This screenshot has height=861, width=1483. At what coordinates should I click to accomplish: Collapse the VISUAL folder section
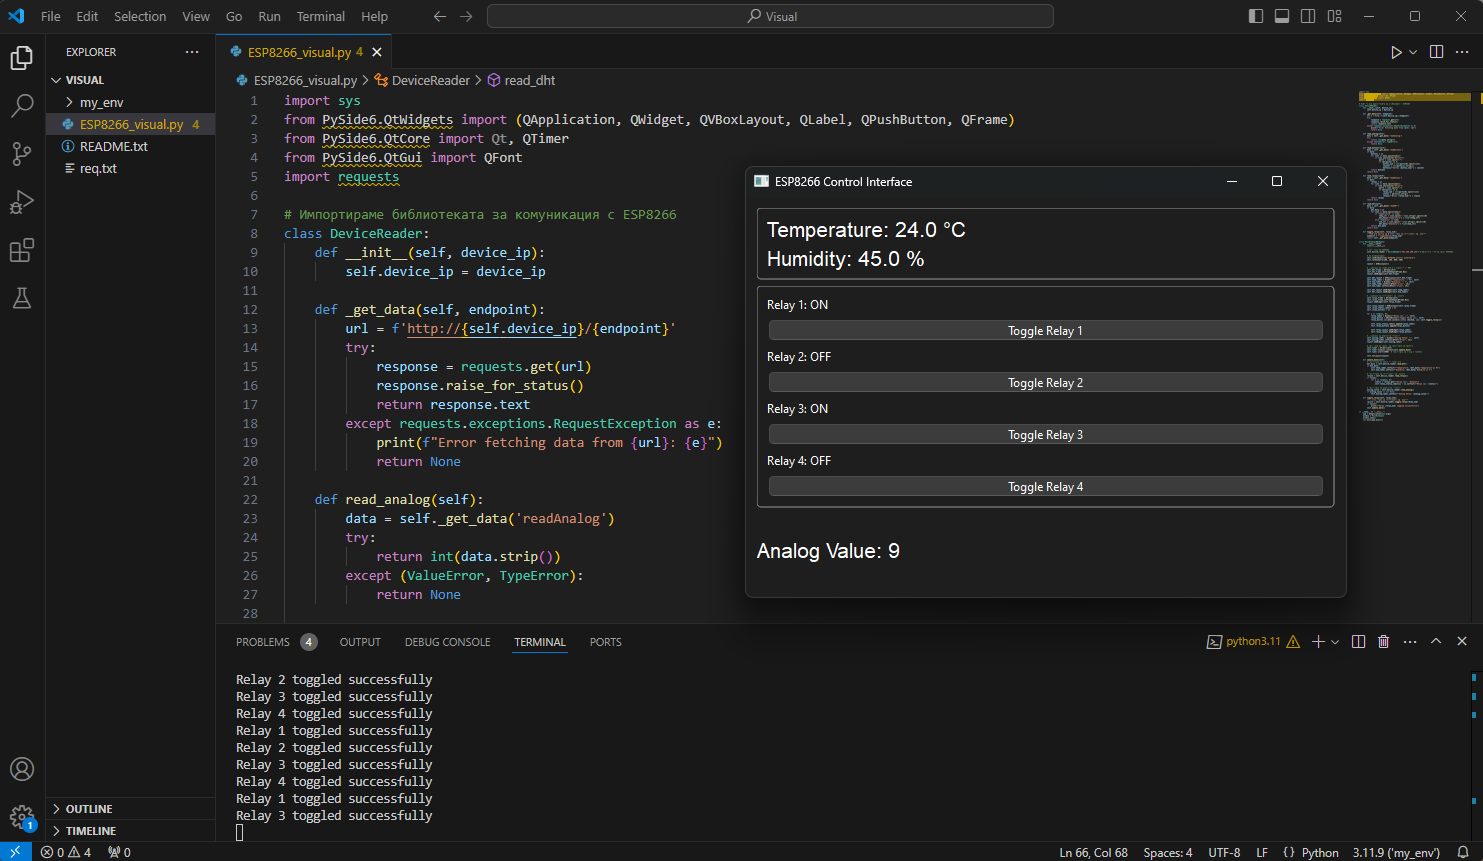pyautogui.click(x=130, y=80)
